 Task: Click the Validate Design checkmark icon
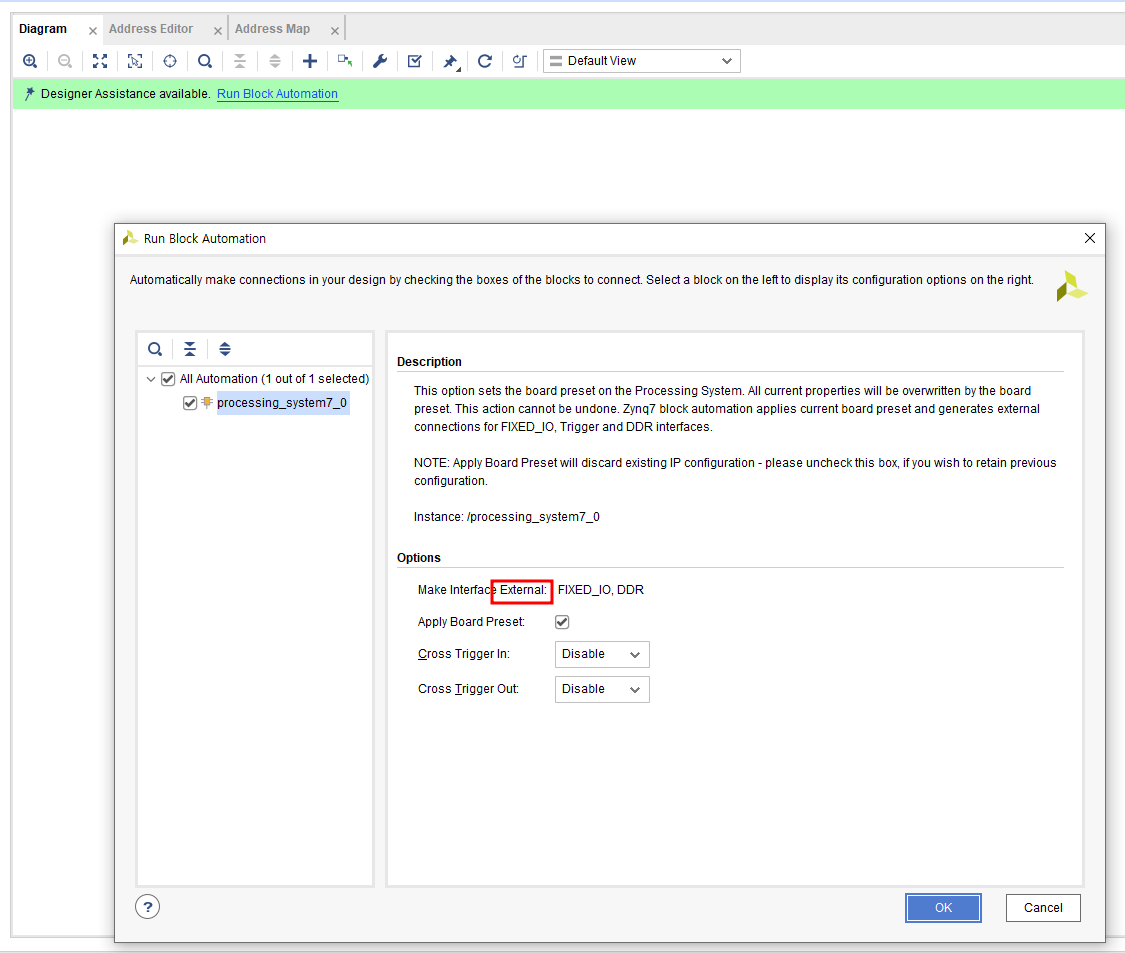coord(415,61)
